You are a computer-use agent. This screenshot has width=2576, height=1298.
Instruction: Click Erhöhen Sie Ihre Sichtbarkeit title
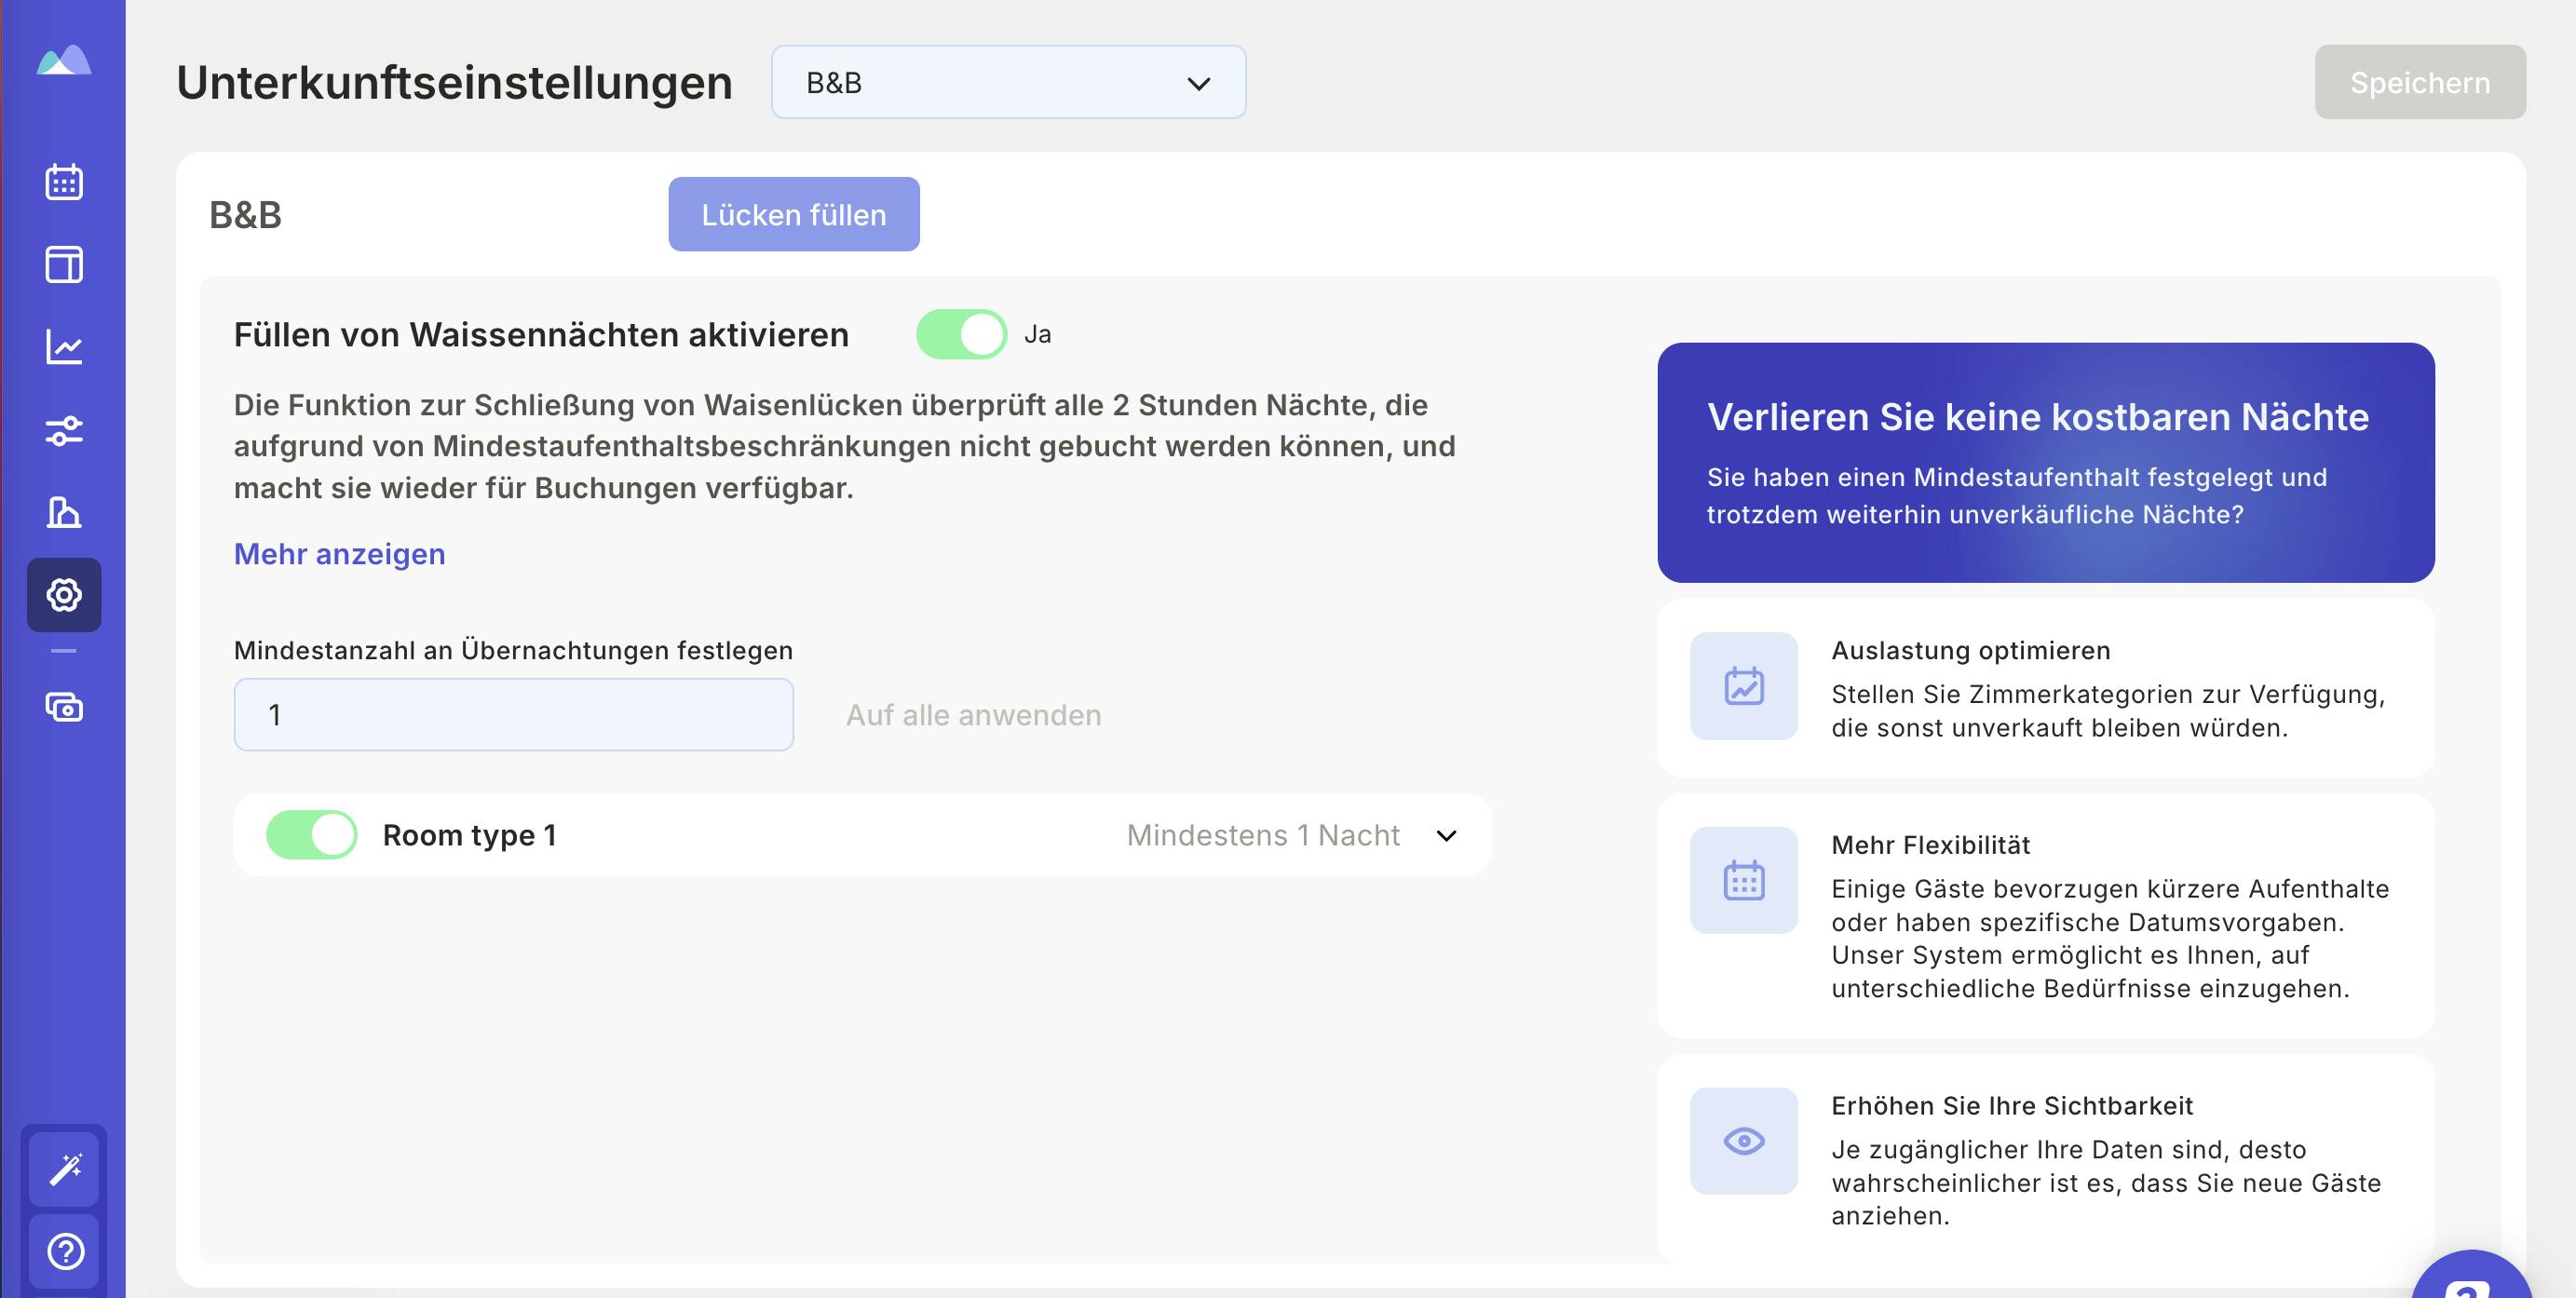pos(2012,1106)
